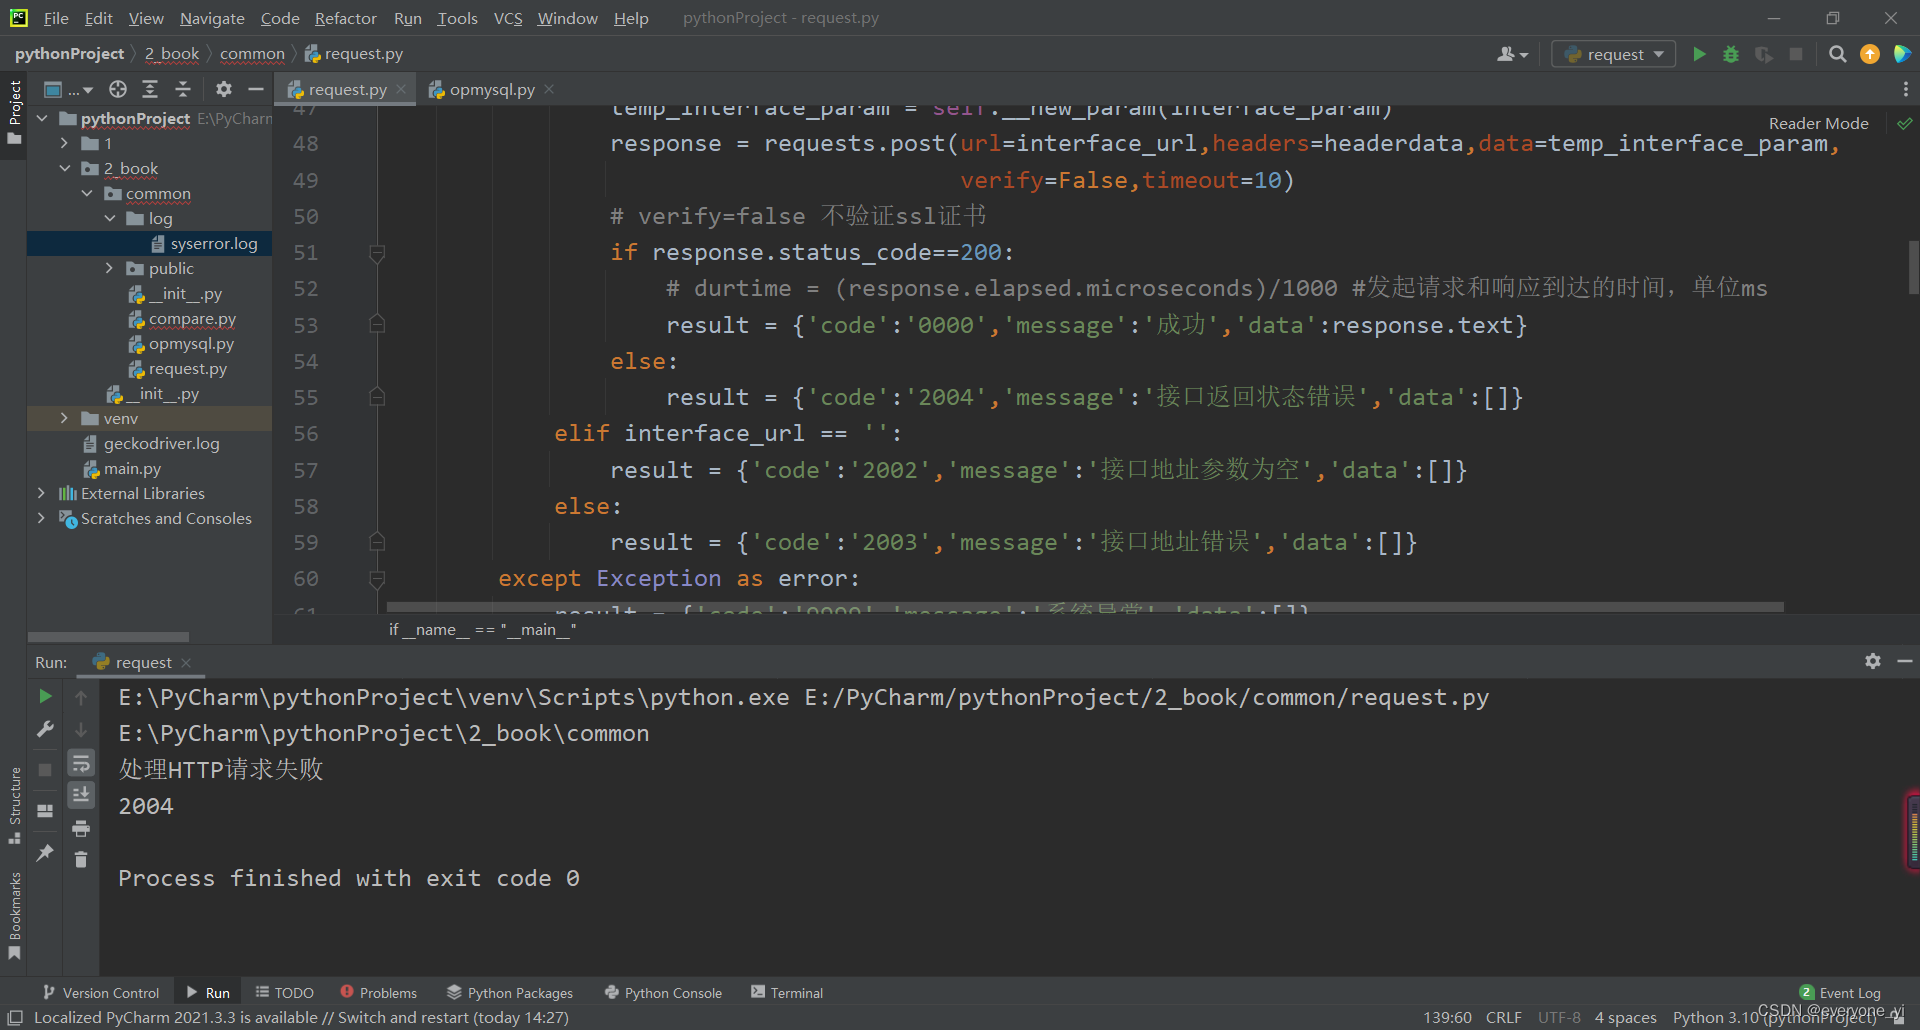Click the orange IDE update icon
Screen dimensions: 1920x1030
pyautogui.click(x=1870, y=54)
